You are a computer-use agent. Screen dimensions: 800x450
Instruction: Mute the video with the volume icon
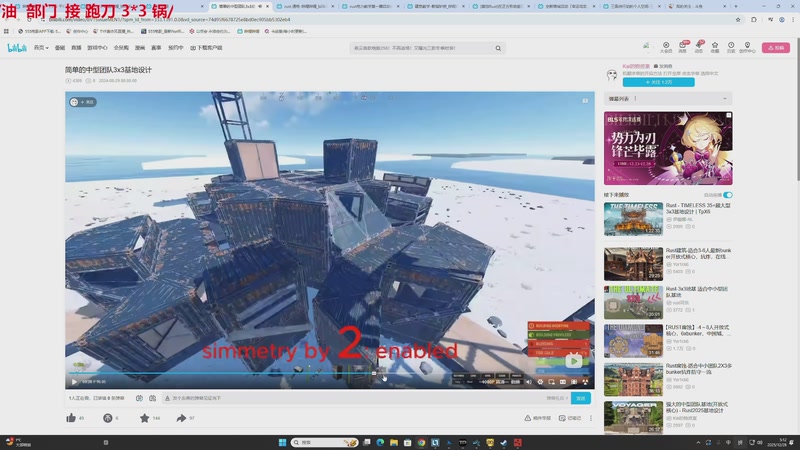pyautogui.click(x=529, y=382)
